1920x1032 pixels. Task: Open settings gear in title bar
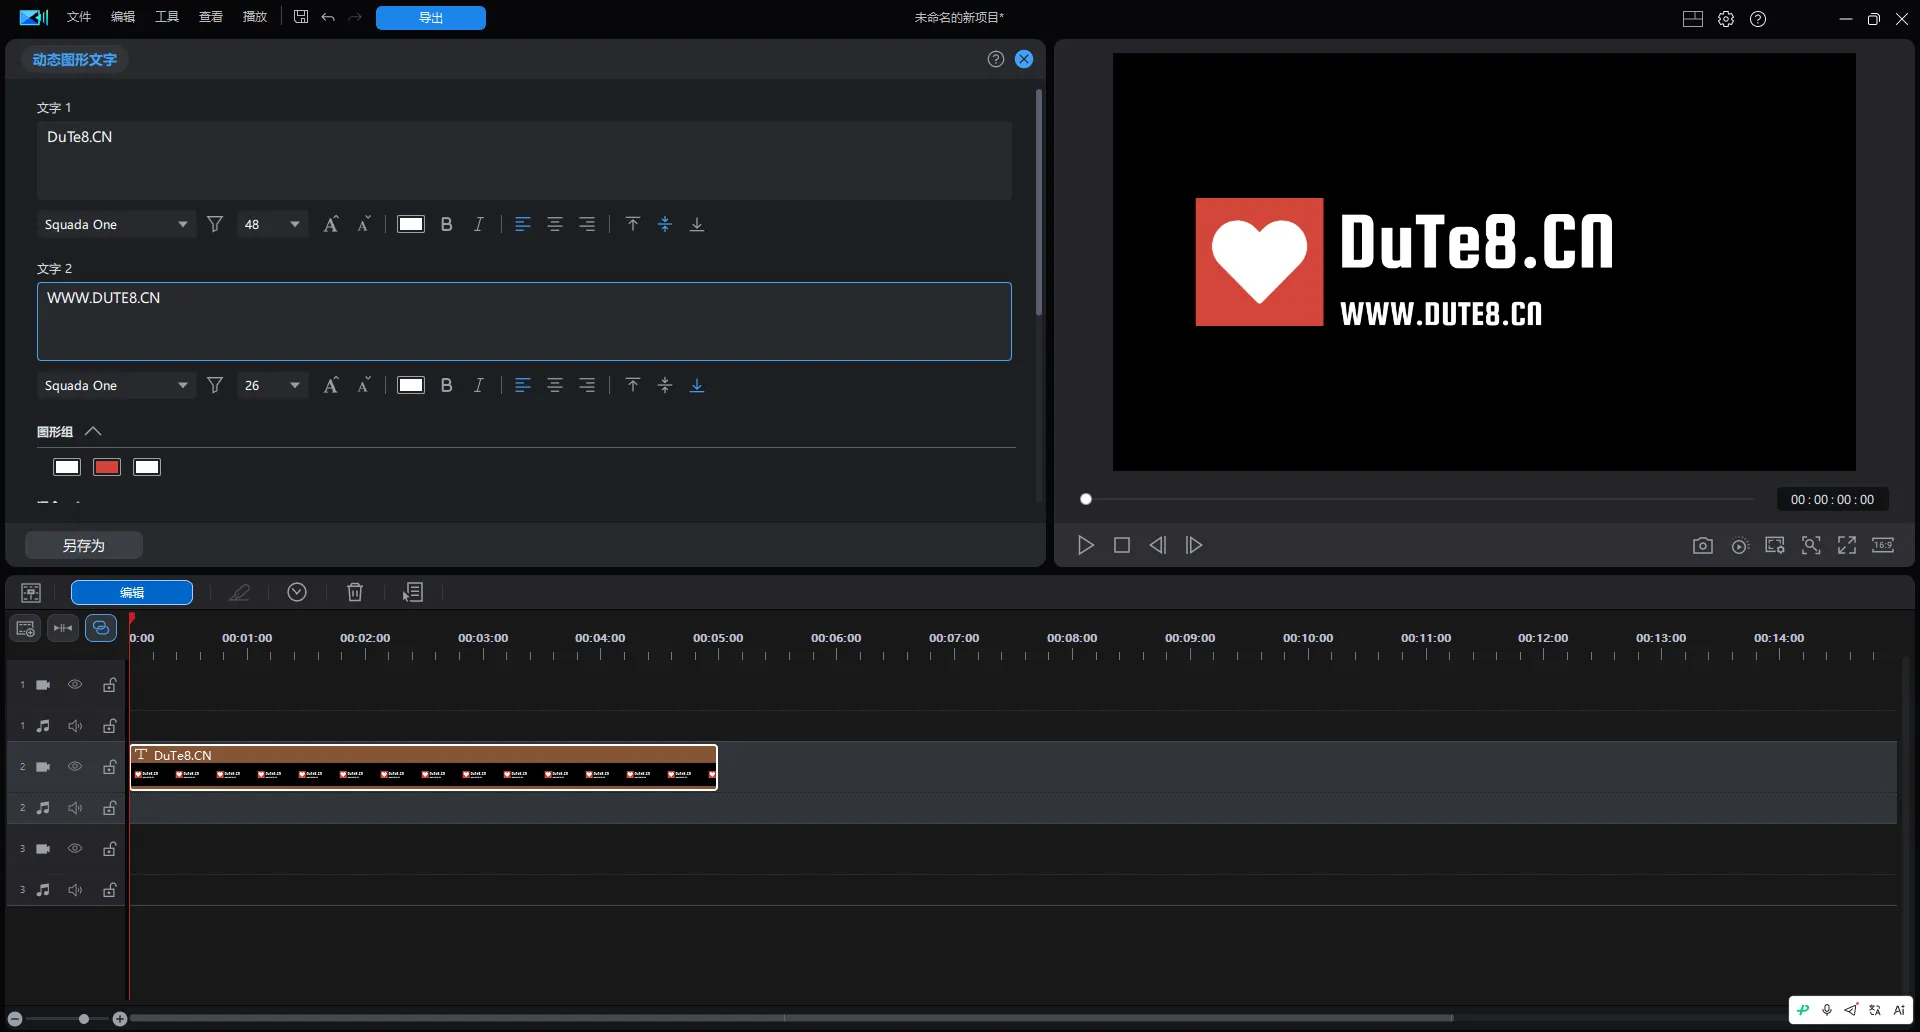coord(1726,18)
